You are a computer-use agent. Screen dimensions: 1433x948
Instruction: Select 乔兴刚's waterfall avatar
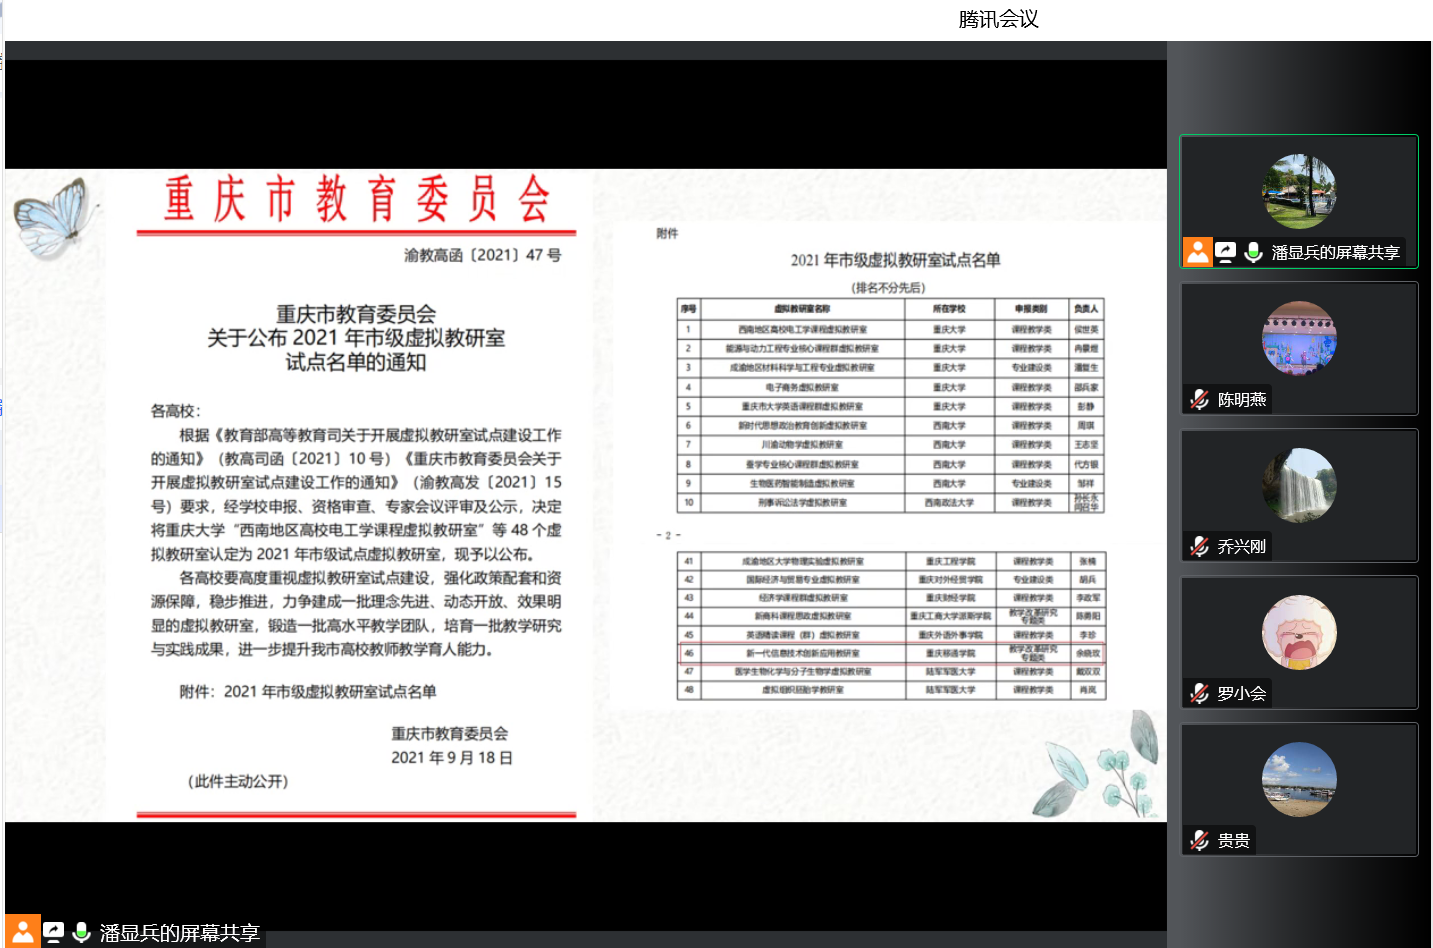(x=1299, y=485)
